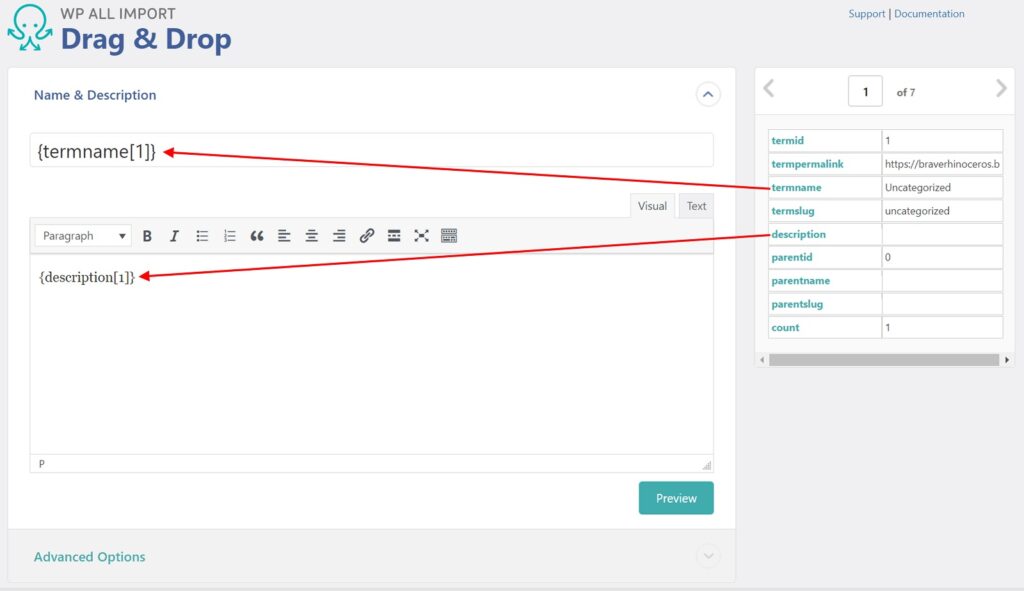Viewport: 1024px width, 591px height.
Task: Switch to the Text editor tab
Action: [x=696, y=206]
